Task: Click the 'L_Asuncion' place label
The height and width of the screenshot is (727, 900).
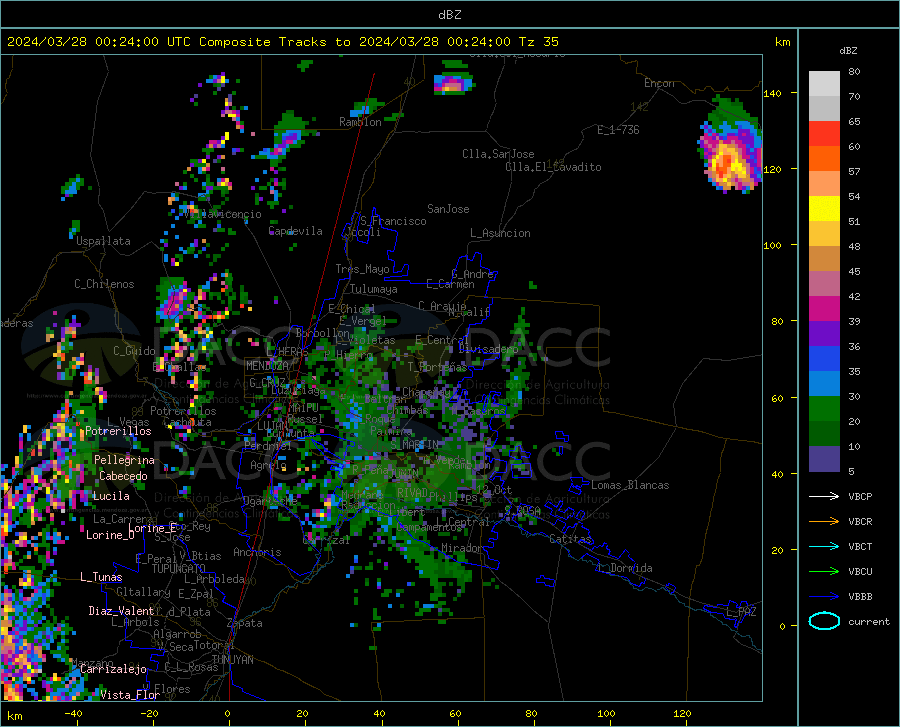Action: tap(500, 233)
